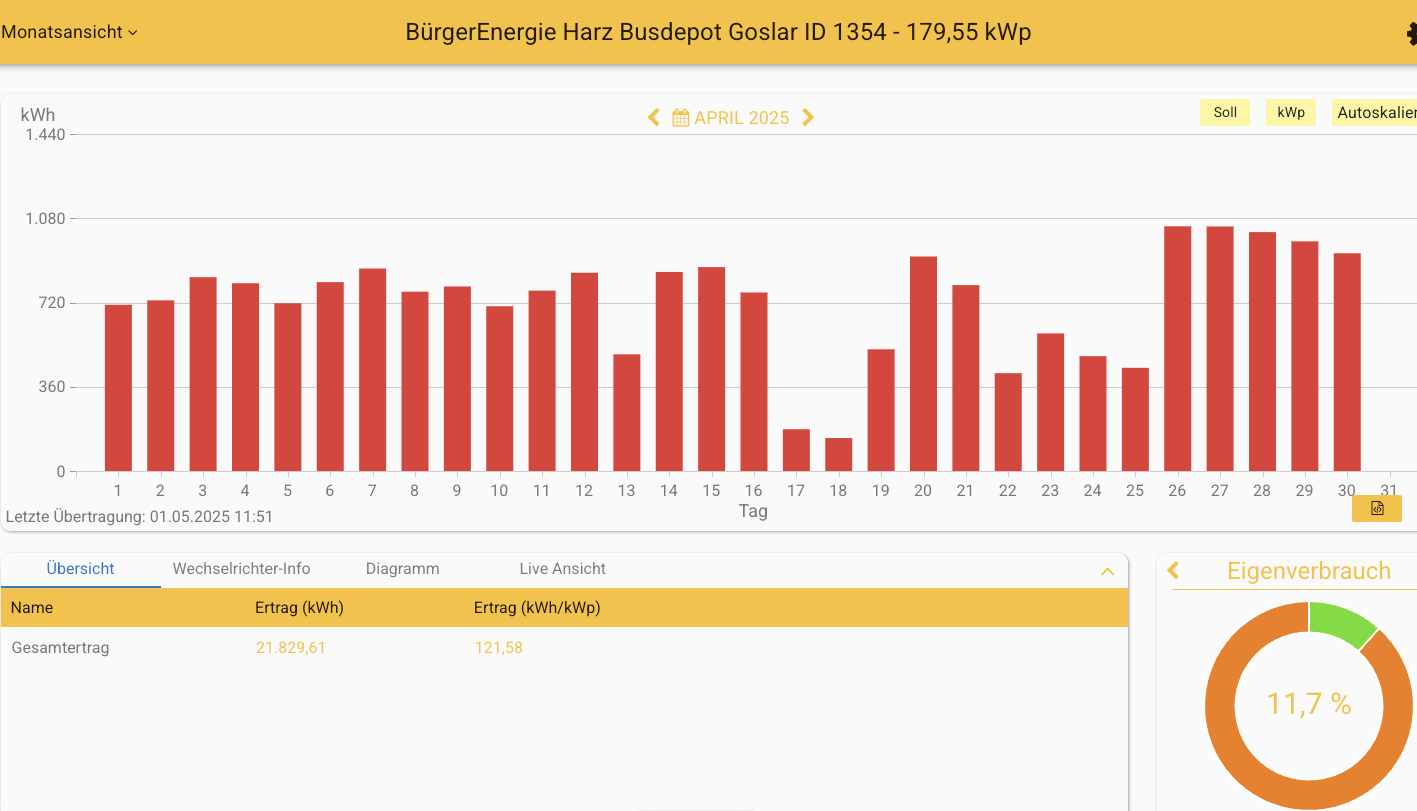Click left arrow beside Eigenverbrauch heading
This screenshot has height=811, width=1417.
tap(1174, 571)
